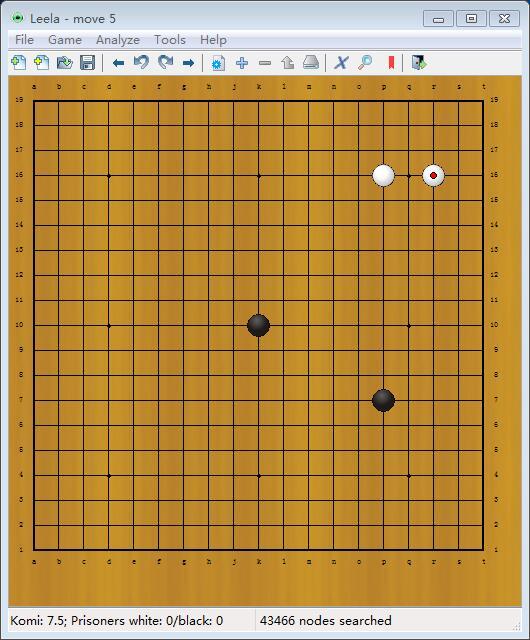Save game with the floppy disk icon
Image resolution: width=530 pixels, height=640 pixels.
(x=87, y=63)
